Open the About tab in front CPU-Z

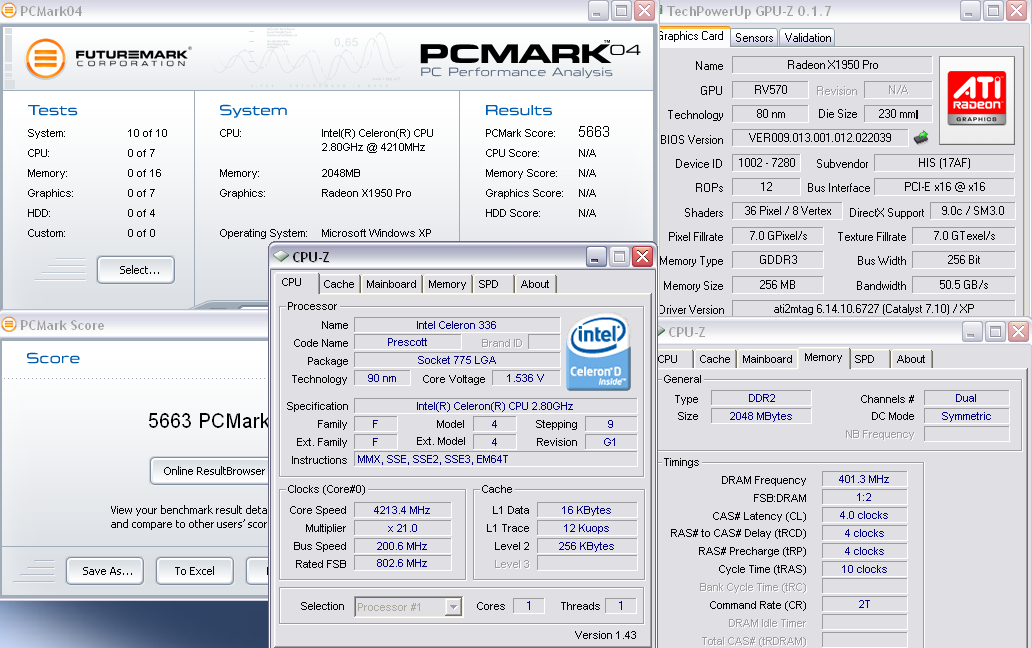534,284
